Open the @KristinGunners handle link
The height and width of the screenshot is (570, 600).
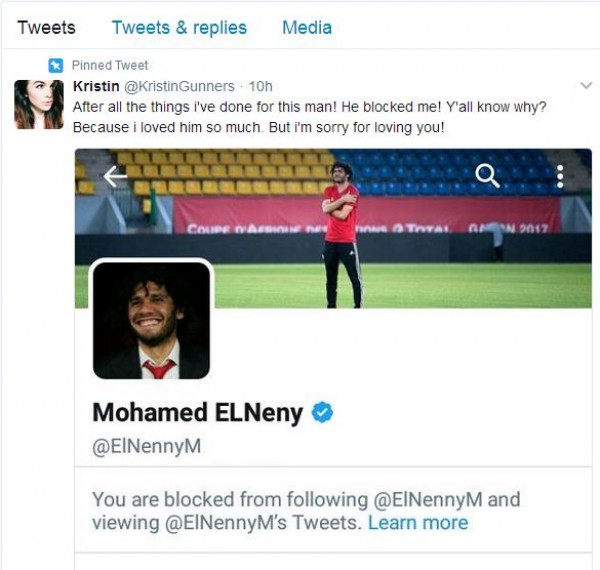pos(179,86)
